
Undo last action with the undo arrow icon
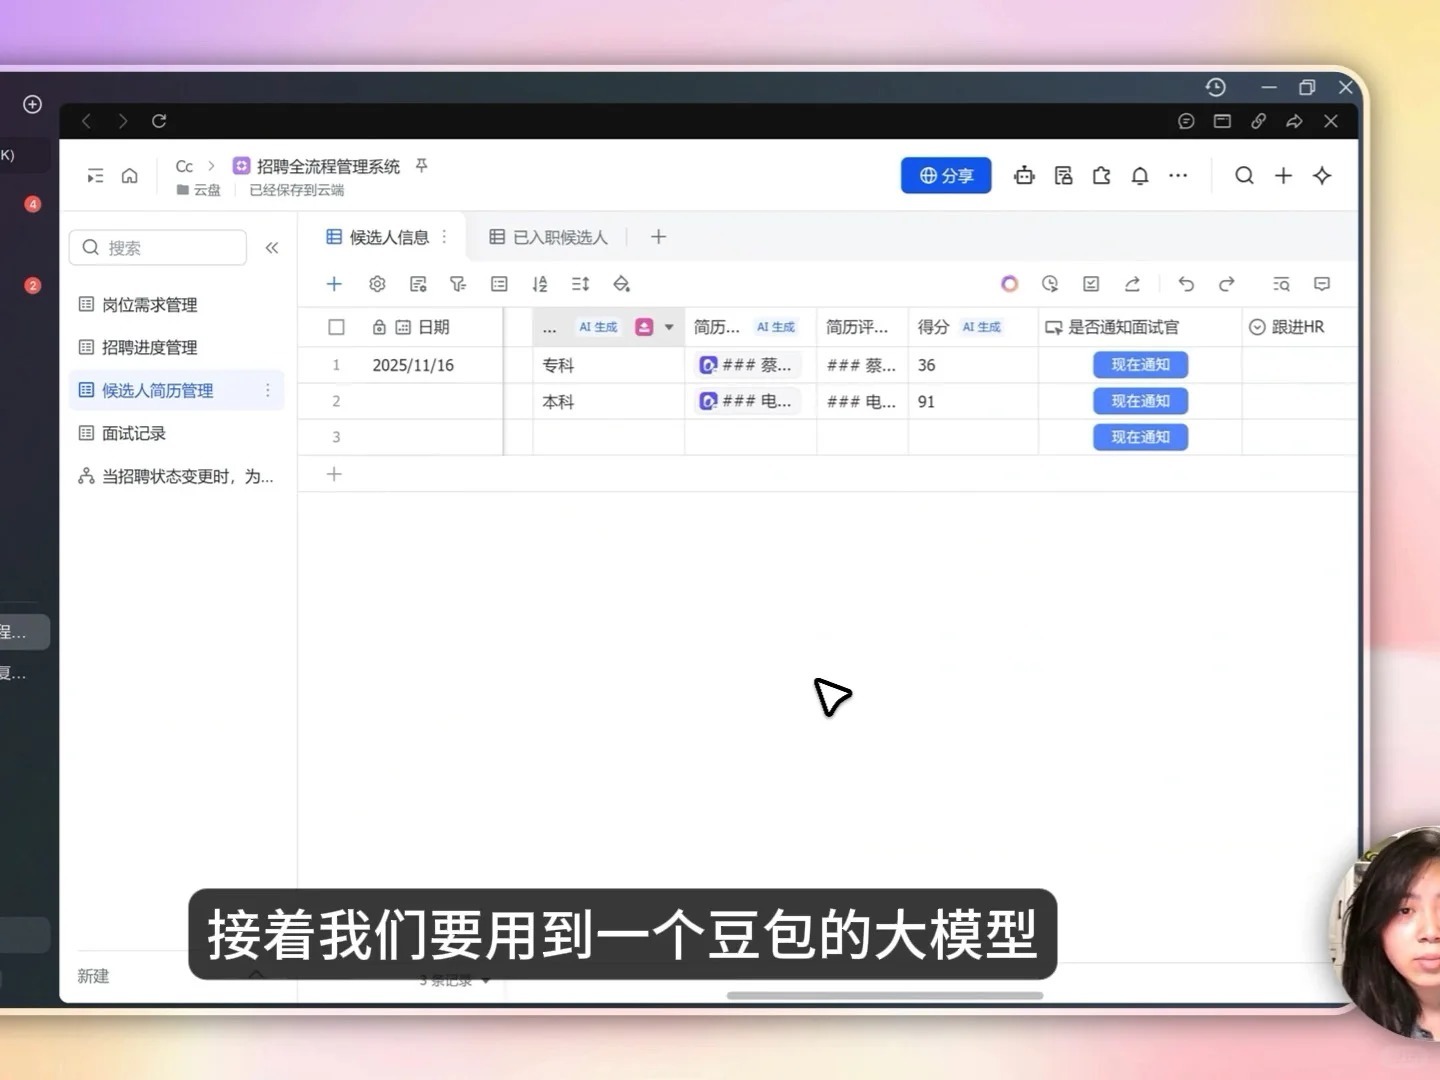[x=1186, y=284]
